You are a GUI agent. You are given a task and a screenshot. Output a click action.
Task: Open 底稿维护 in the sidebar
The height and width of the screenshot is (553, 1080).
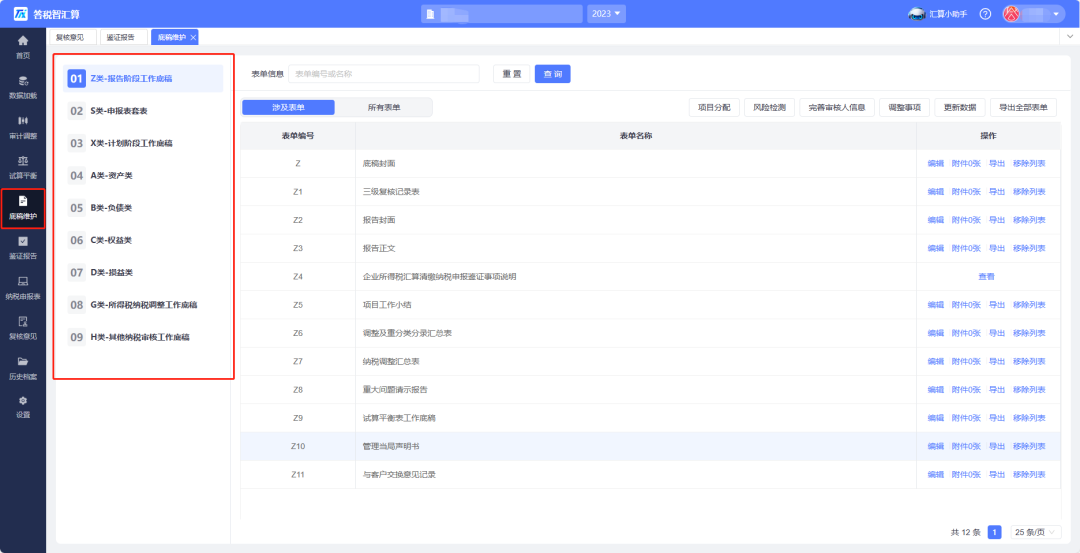tap(23, 208)
